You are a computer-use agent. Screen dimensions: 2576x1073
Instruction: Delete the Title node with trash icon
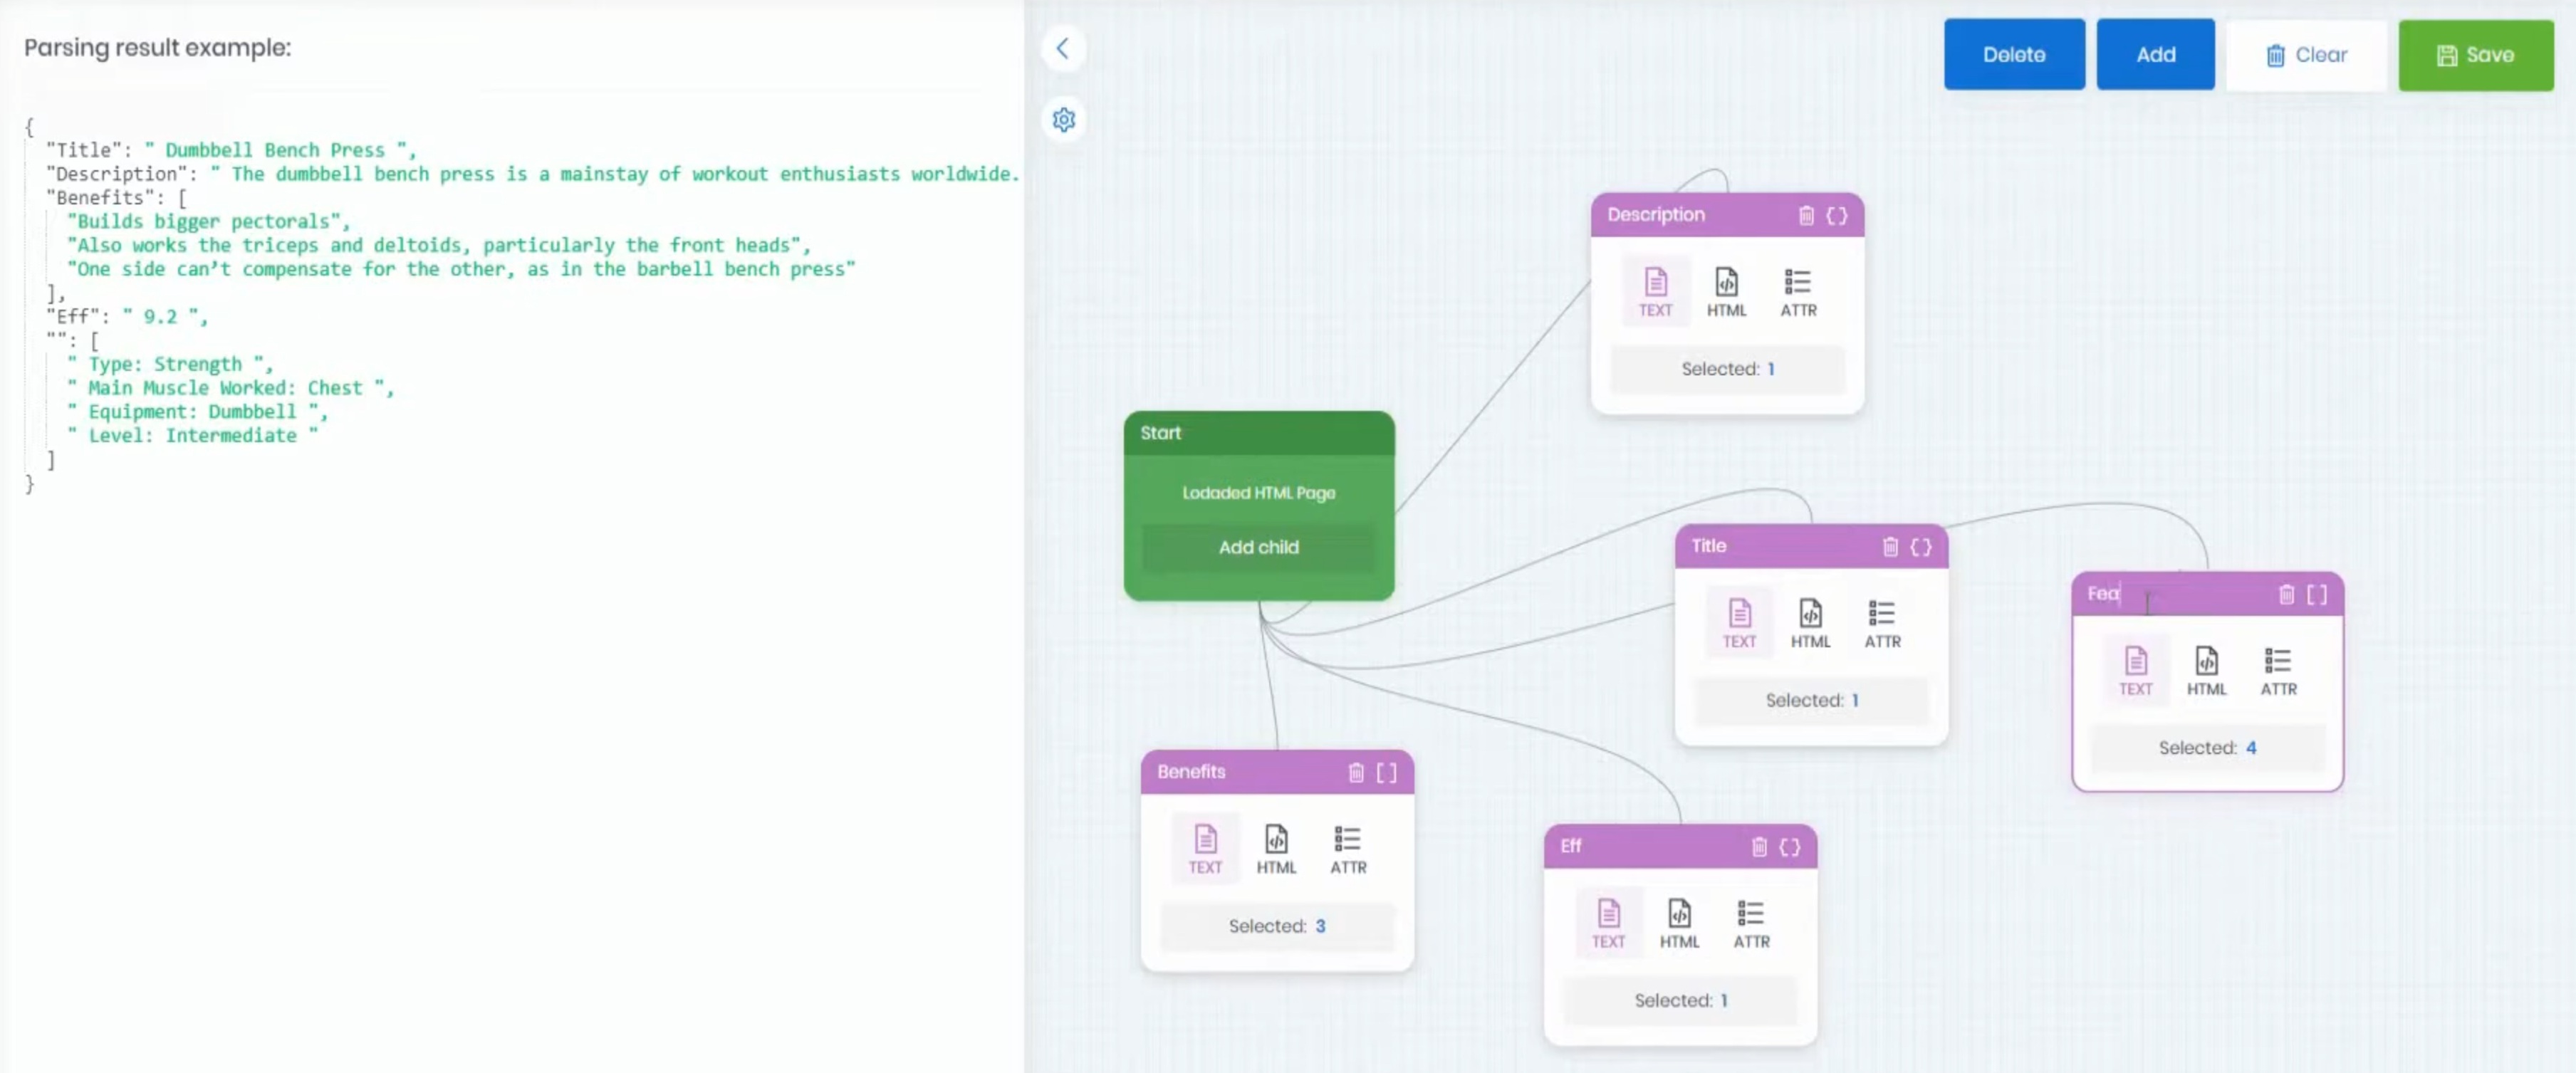[1890, 547]
